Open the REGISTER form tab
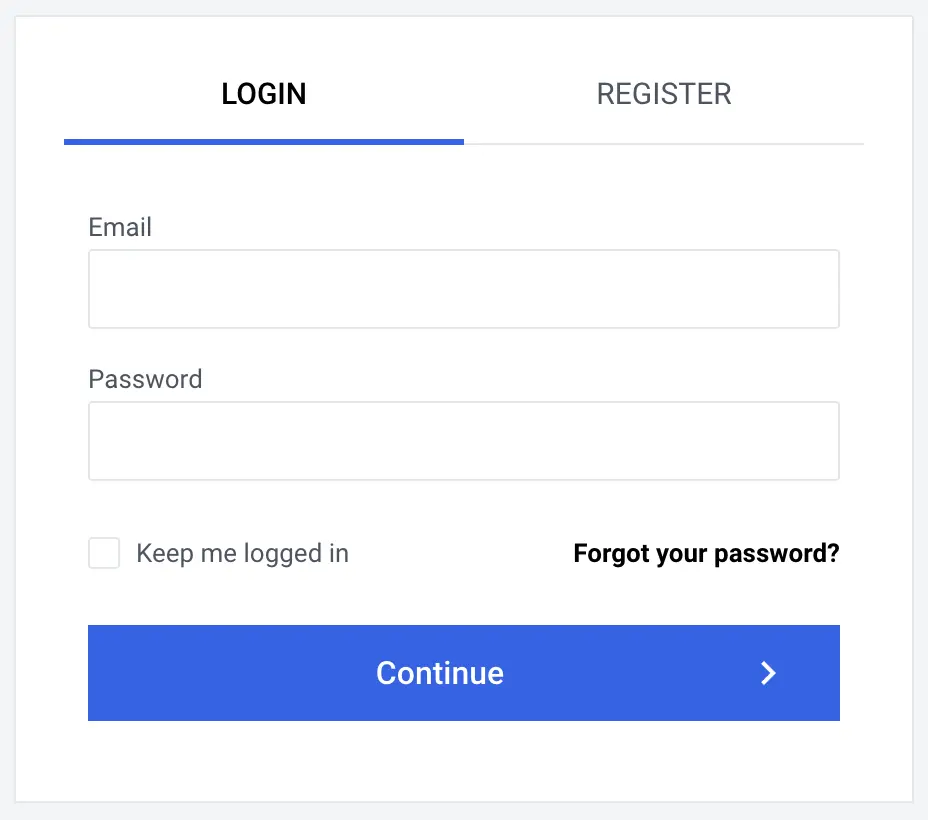 664,94
